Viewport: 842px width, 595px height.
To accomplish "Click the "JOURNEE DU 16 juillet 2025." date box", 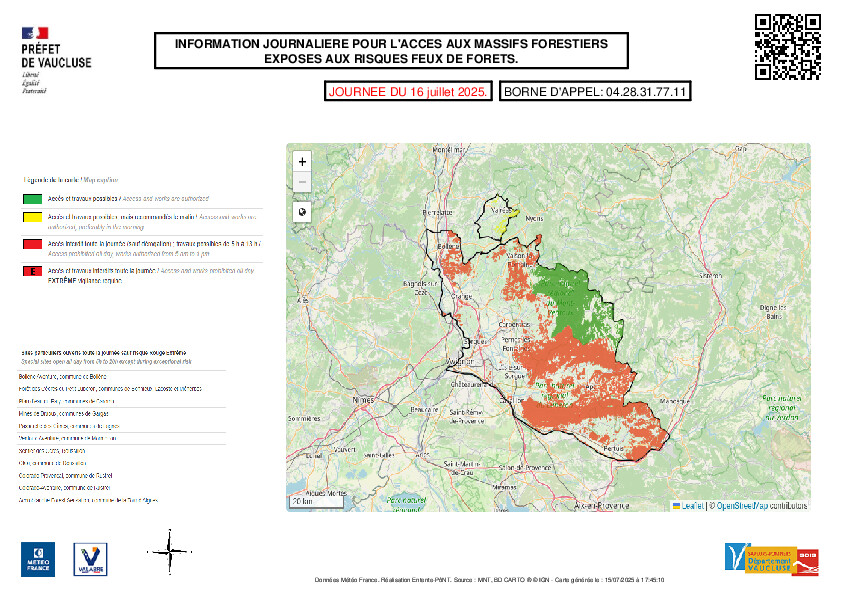I will point(408,91).
